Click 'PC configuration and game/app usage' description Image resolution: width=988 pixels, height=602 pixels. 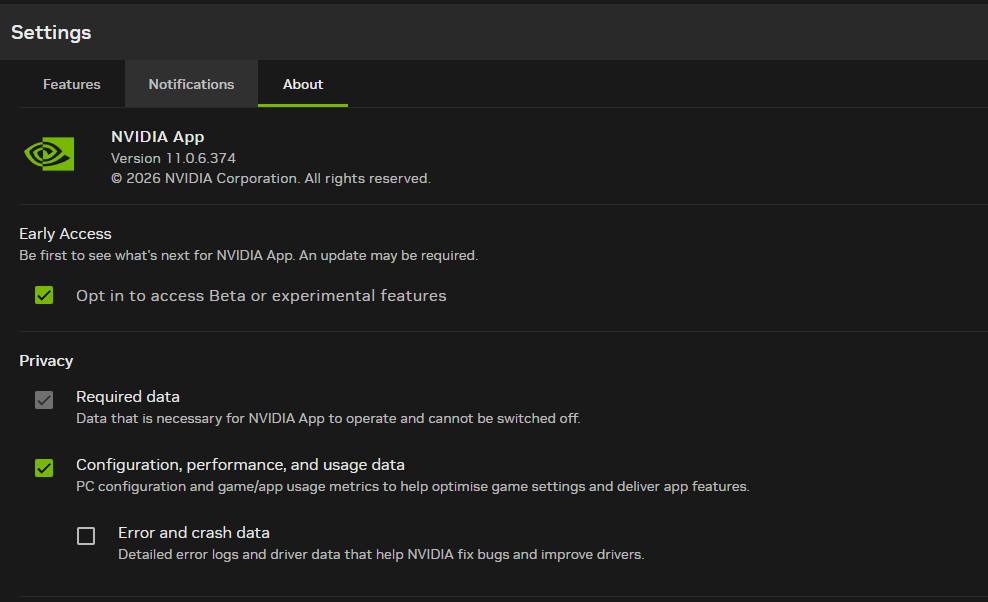(x=413, y=486)
